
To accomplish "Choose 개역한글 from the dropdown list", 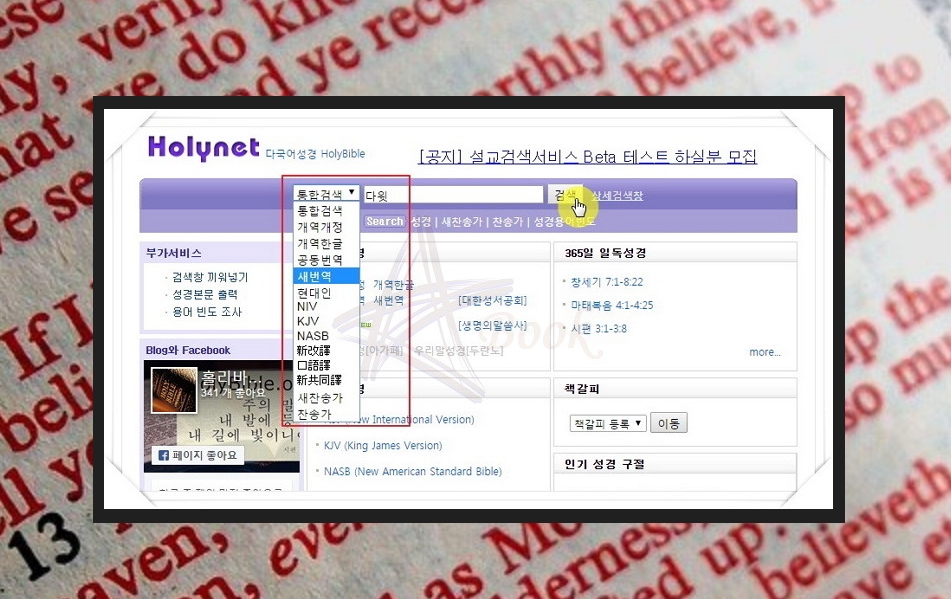I will [326, 243].
